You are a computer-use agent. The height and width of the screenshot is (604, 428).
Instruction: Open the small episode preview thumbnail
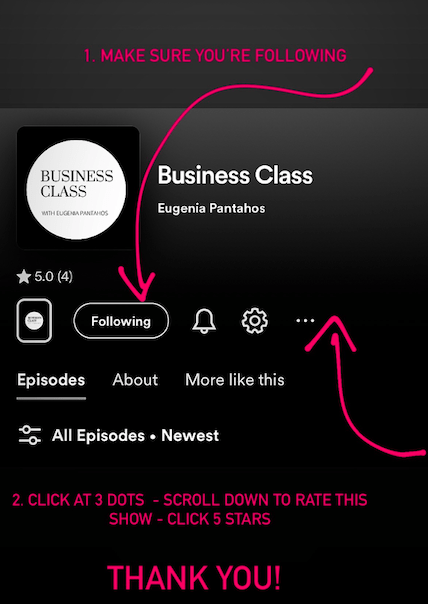coord(34,320)
